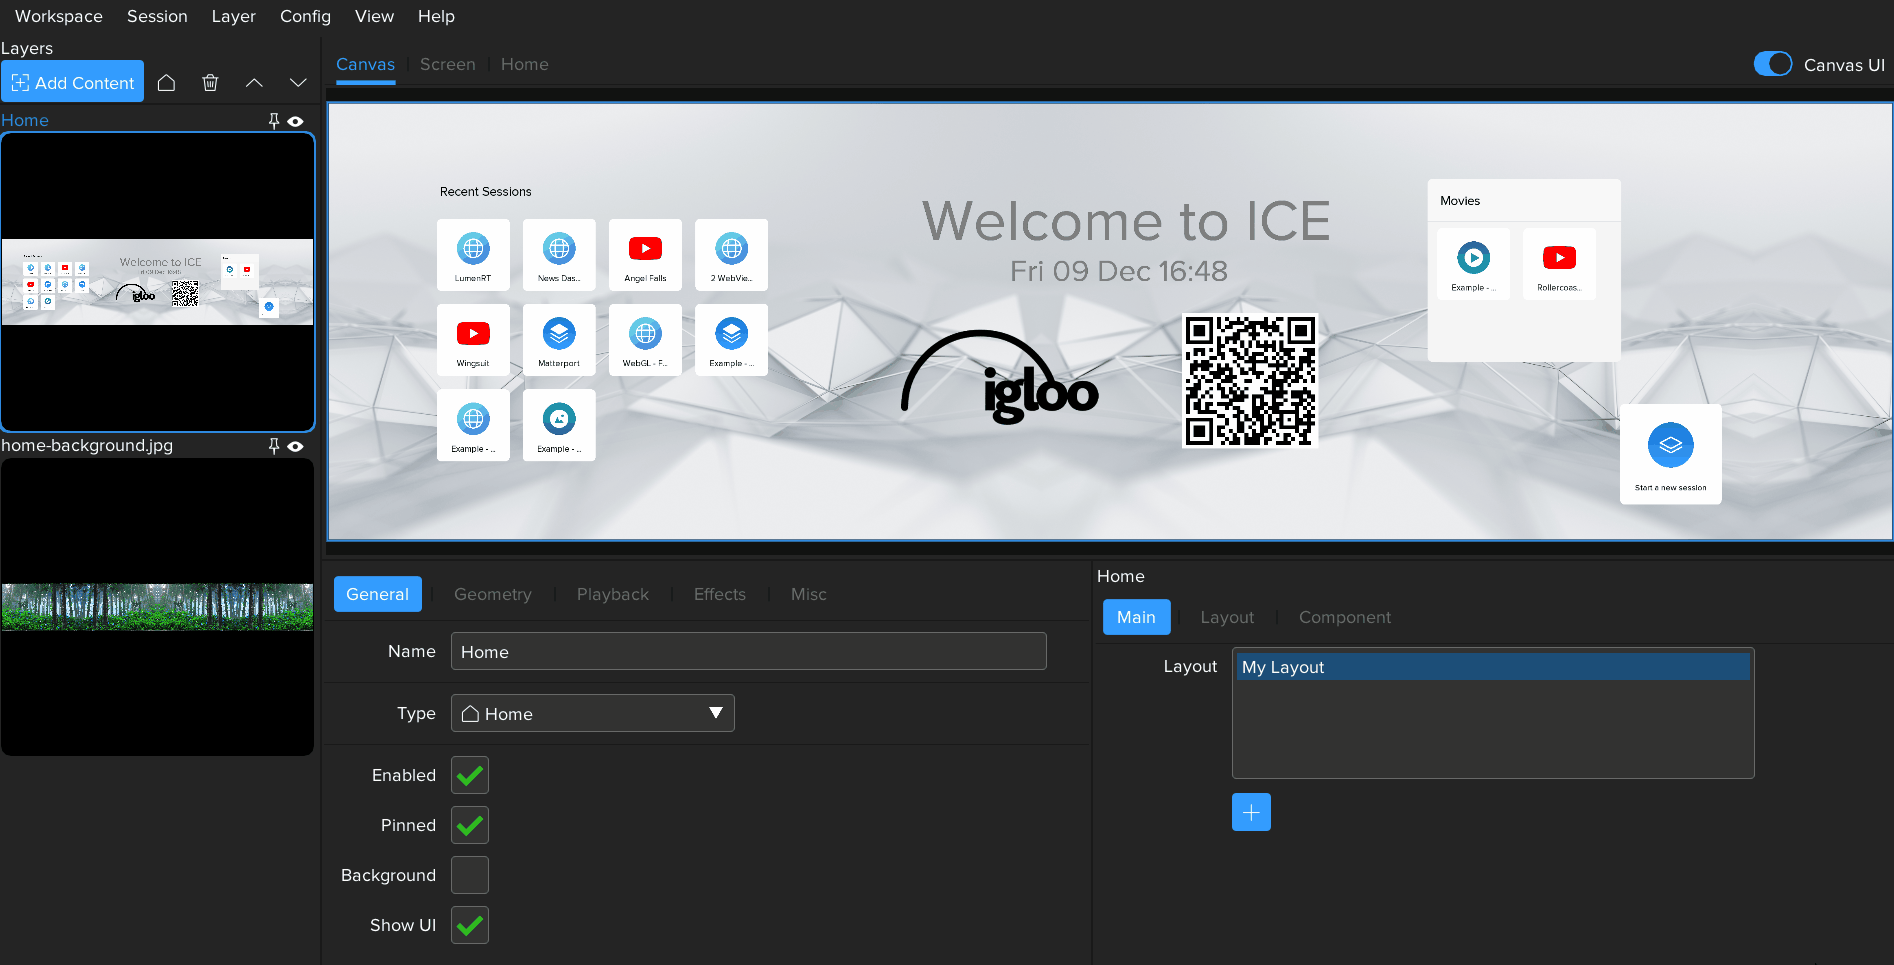
Task: Switch to the Geometry tab
Action: click(492, 594)
